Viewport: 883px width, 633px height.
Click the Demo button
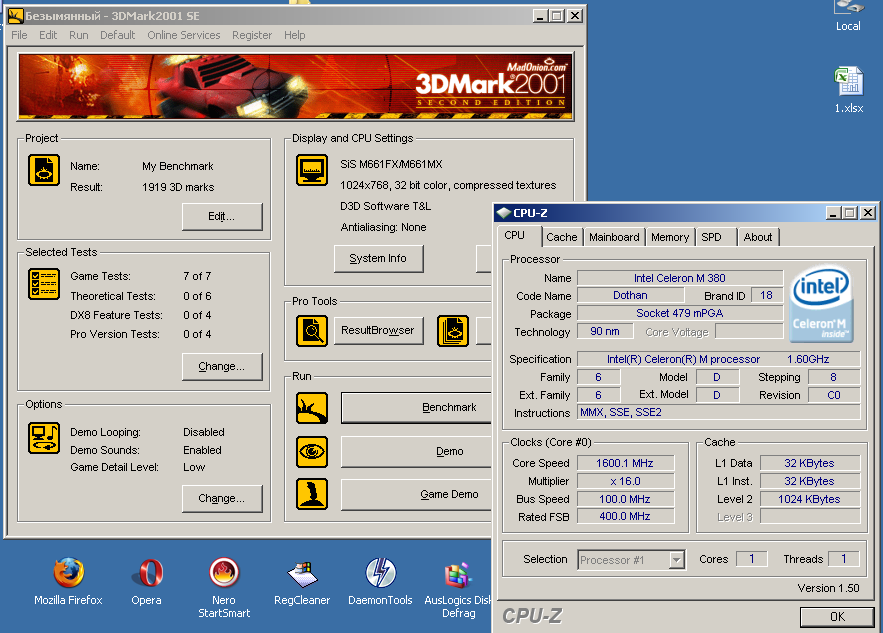[x=417, y=452]
